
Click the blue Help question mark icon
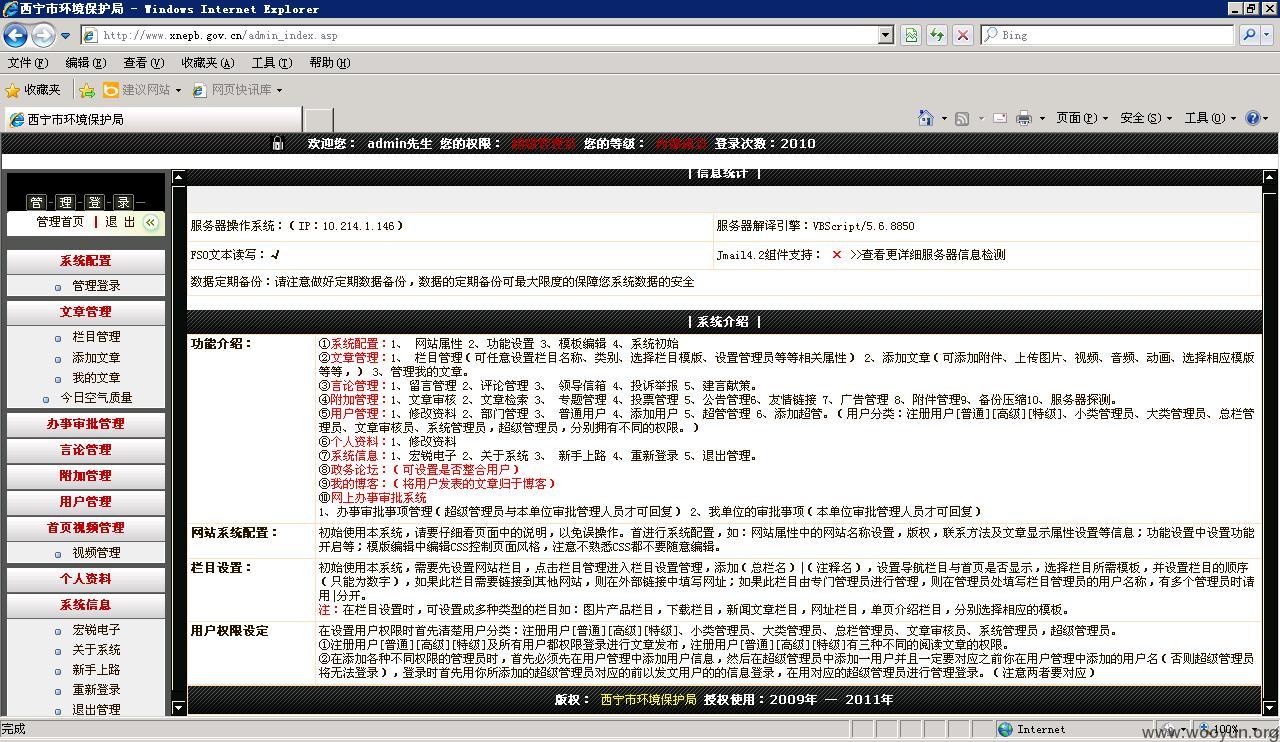pyautogui.click(x=1252, y=118)
